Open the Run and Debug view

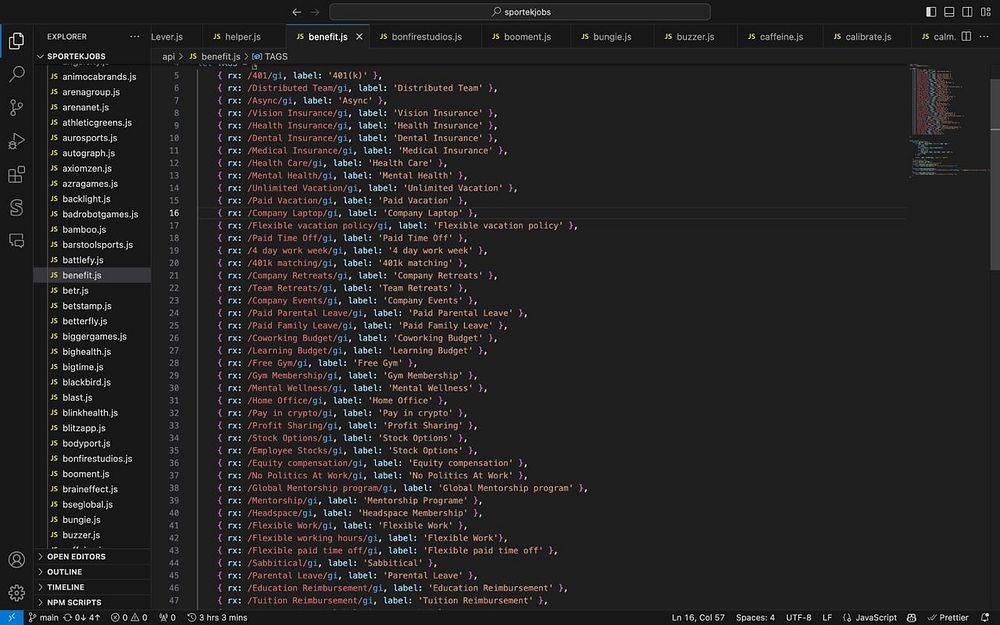pyautogui.click(x=17, y=141)
